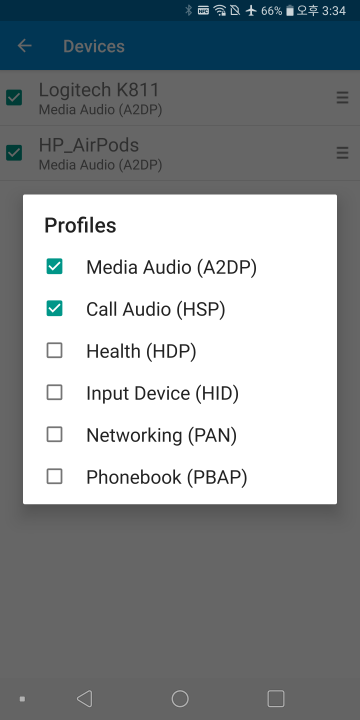Select the HP_AirPods device name
360x720 pixels.
[89, 145]
